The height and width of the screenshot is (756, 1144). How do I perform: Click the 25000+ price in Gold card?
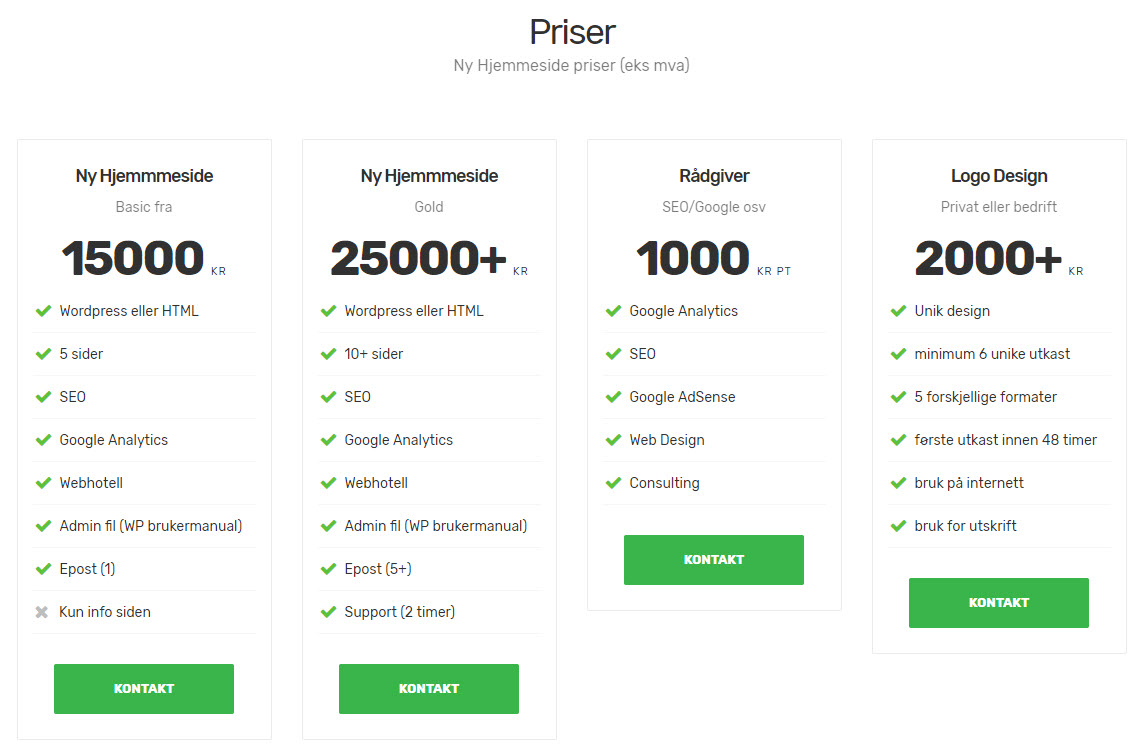click(x=418, y=258)
